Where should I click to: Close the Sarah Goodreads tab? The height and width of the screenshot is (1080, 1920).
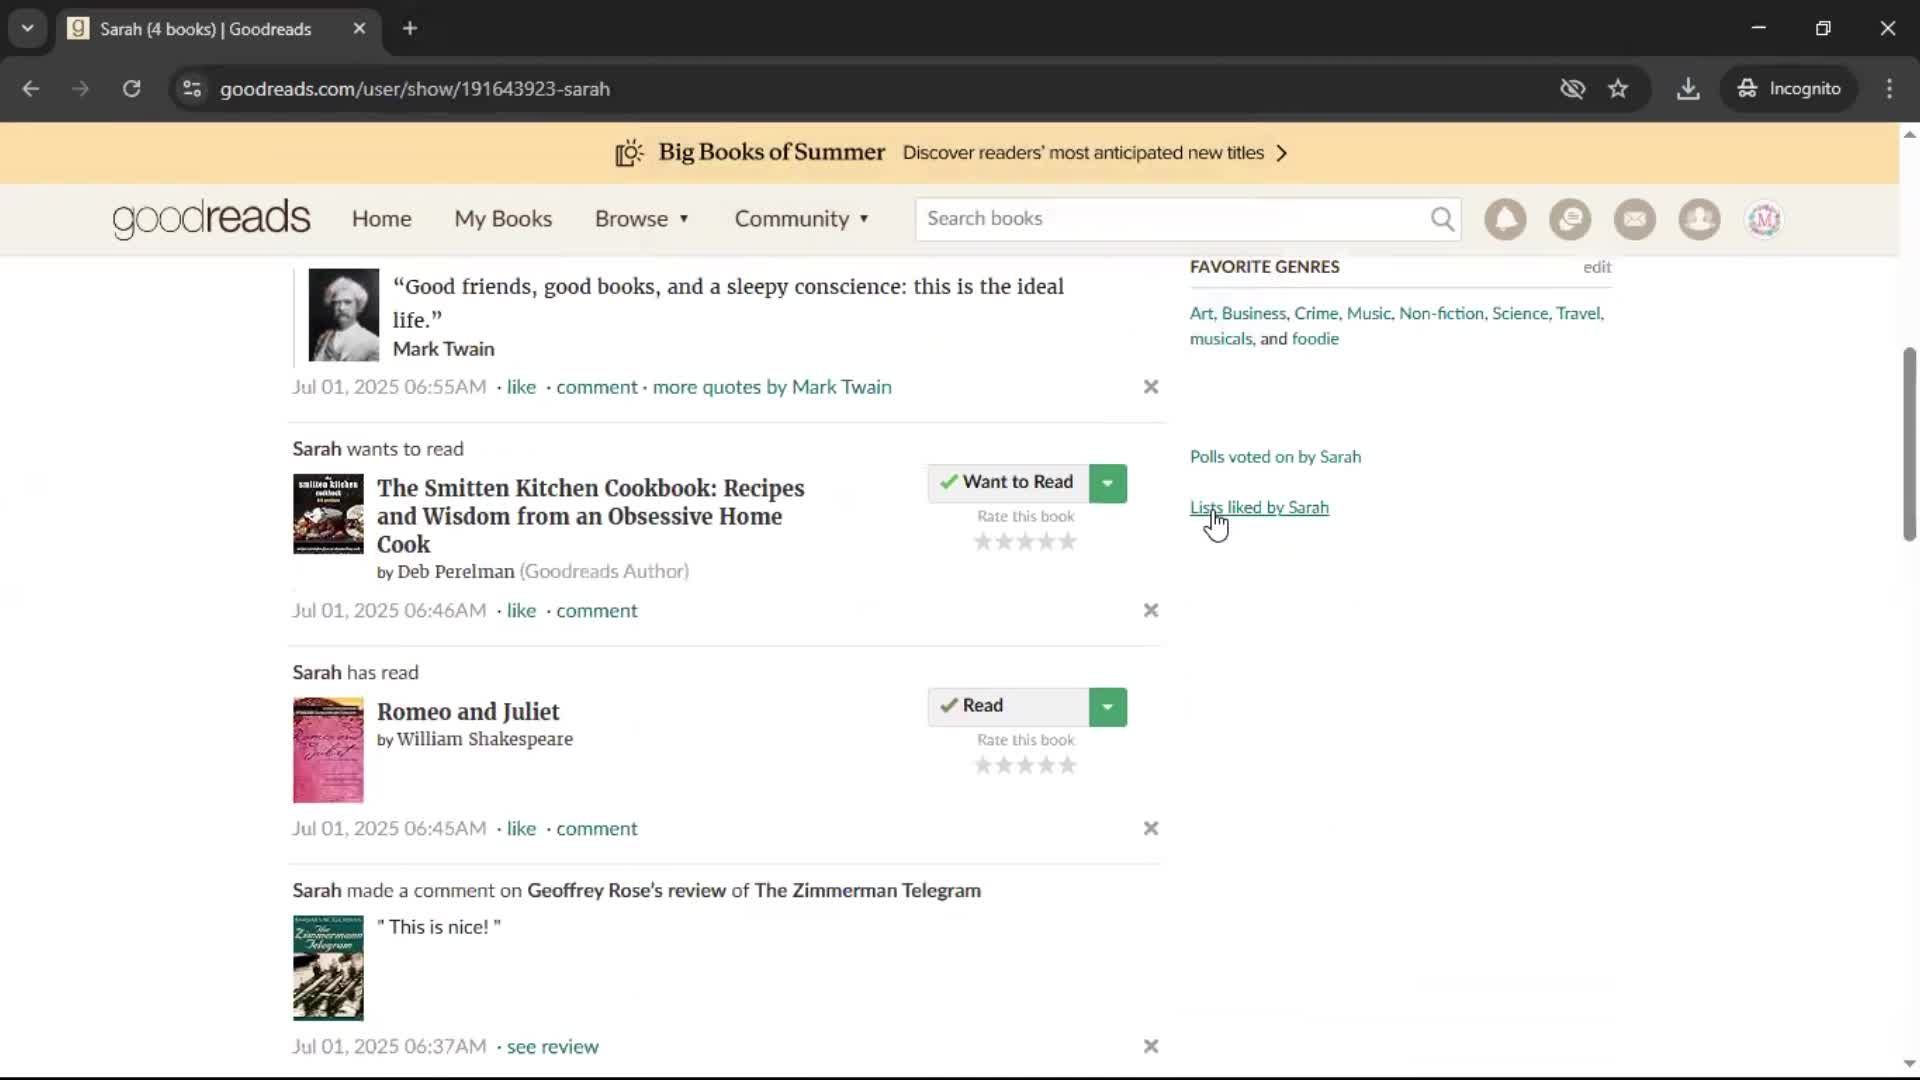[359, 29]
